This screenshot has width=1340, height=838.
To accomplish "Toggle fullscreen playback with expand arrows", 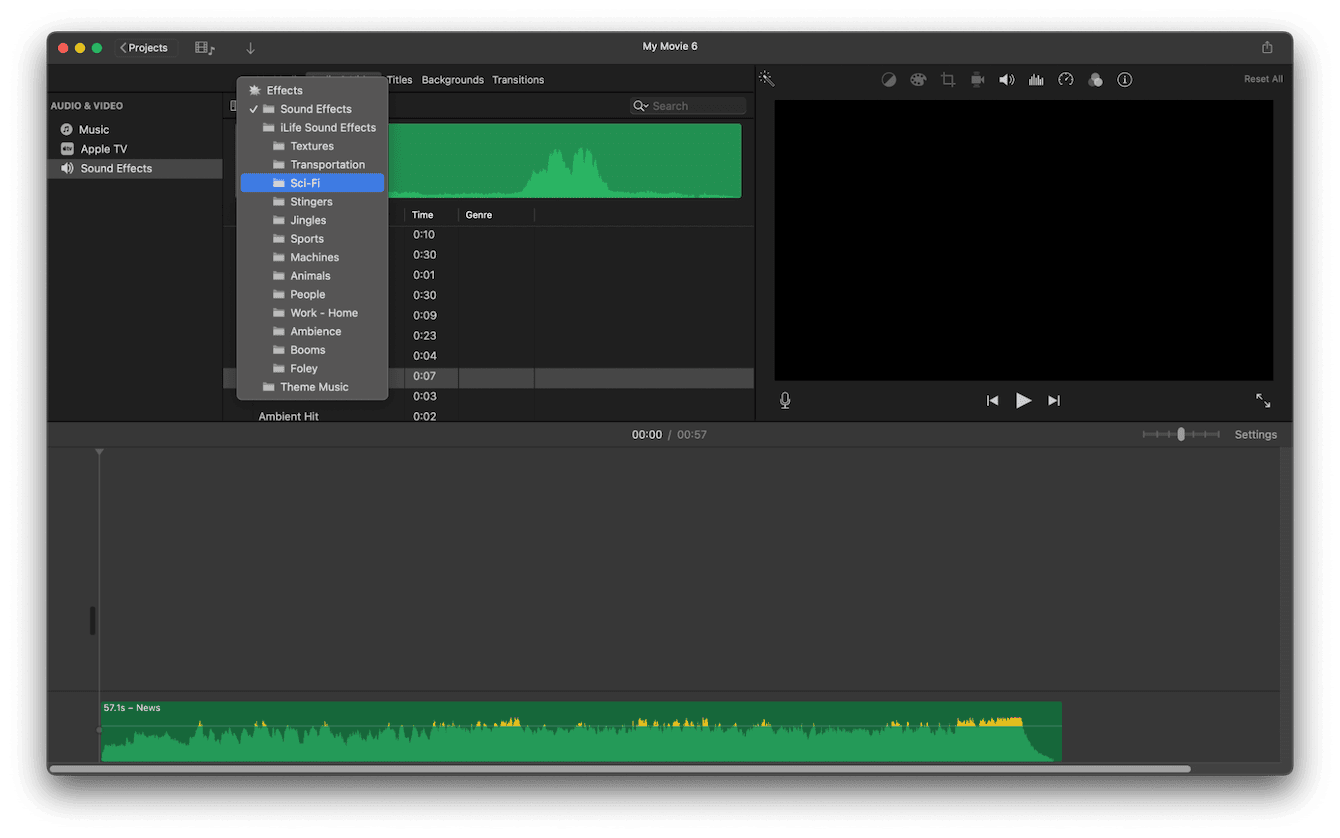I will [x=1263, y=400].
